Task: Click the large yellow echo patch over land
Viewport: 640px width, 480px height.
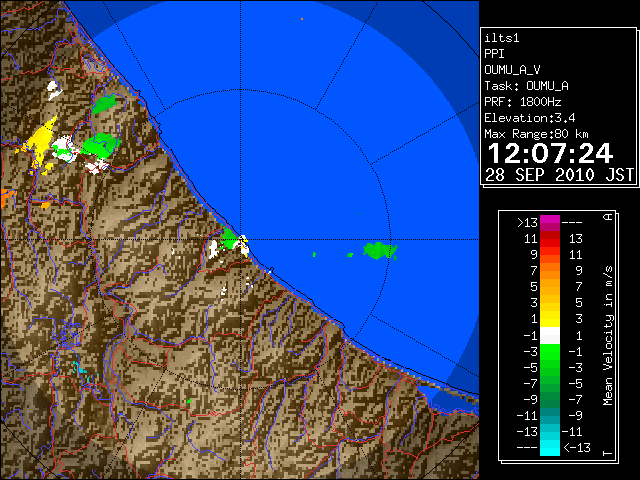Action: tap(40, 141)
